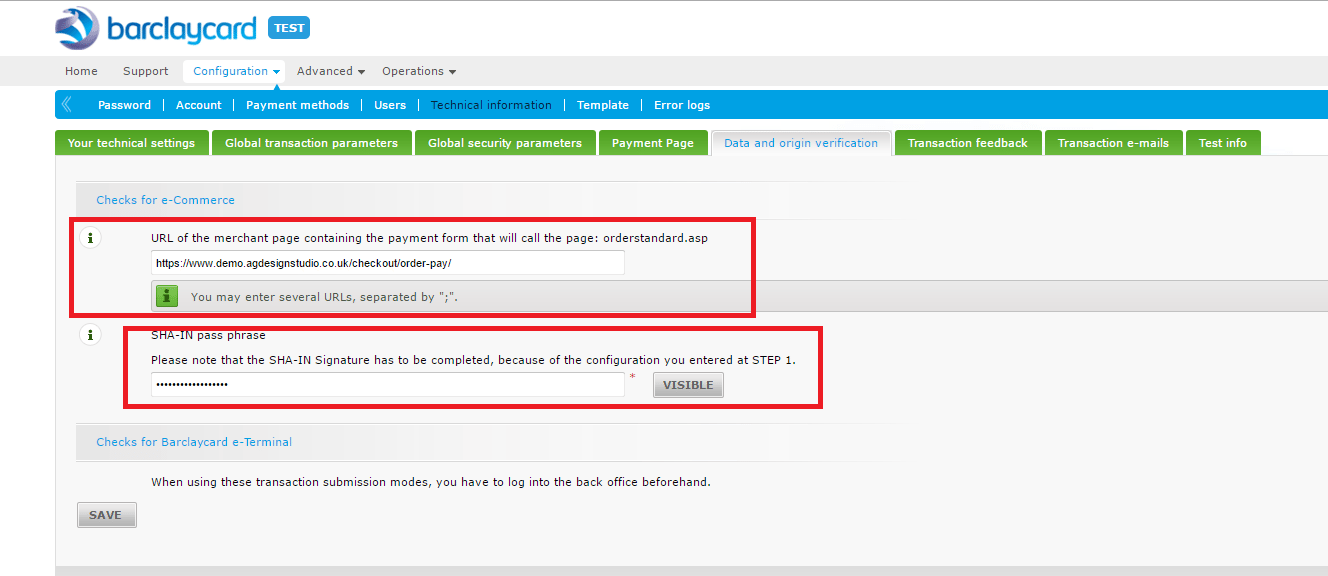
Task: Select Data and origin verification tab
Action: [801, 143]
